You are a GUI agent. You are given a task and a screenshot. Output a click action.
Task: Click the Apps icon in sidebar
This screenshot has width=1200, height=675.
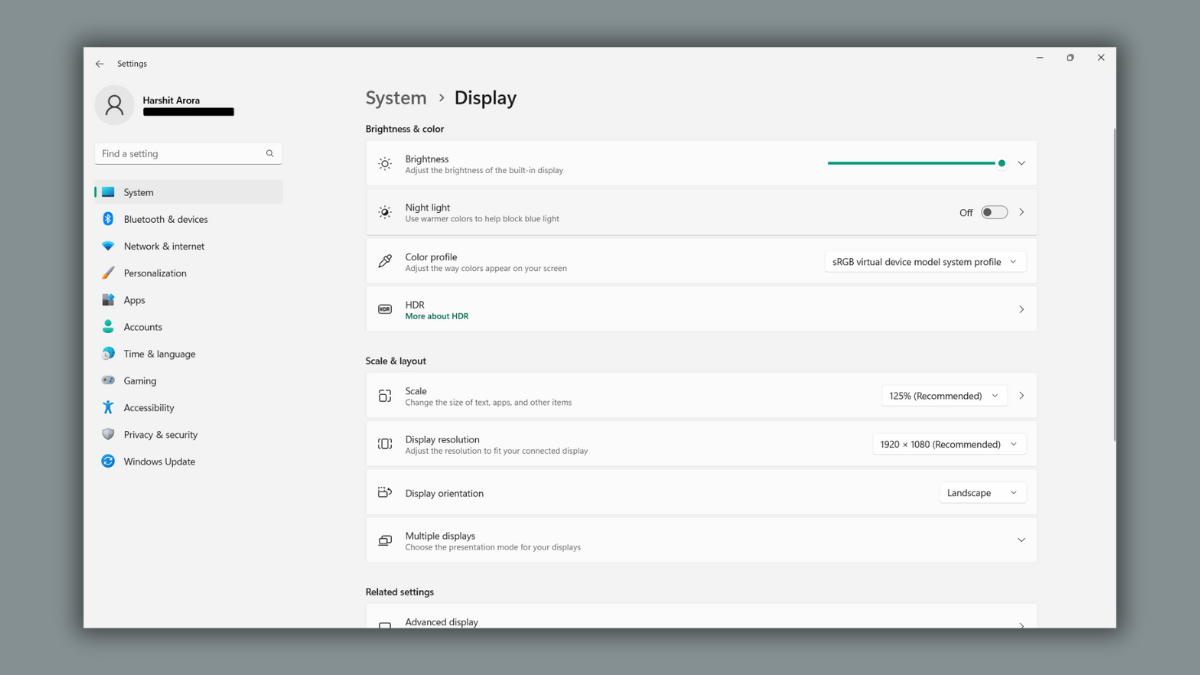(x=108, y=300)
